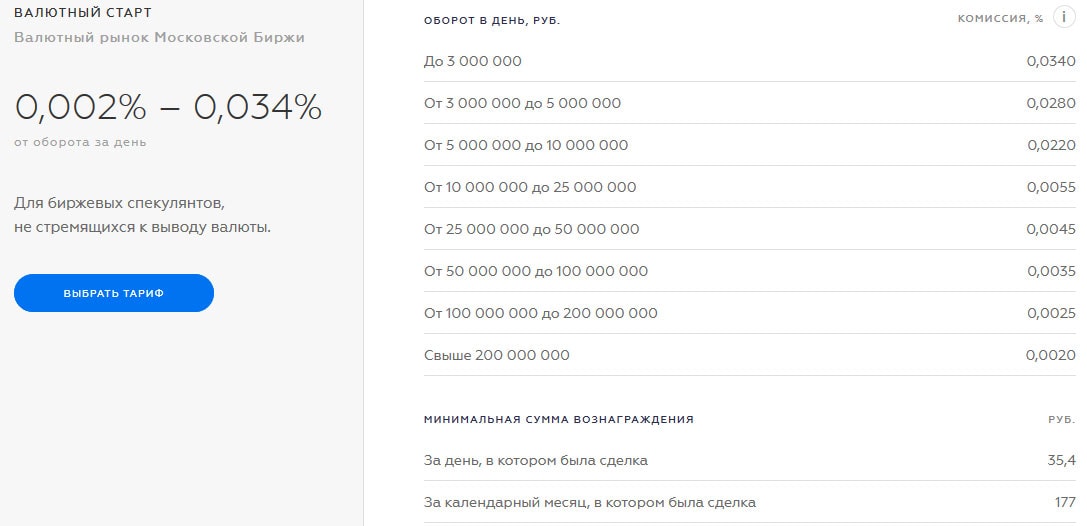Click the КОМИССИЯ, % column header
Viewport: 1087px width, 526px height.
click(x=1000, y=19)
